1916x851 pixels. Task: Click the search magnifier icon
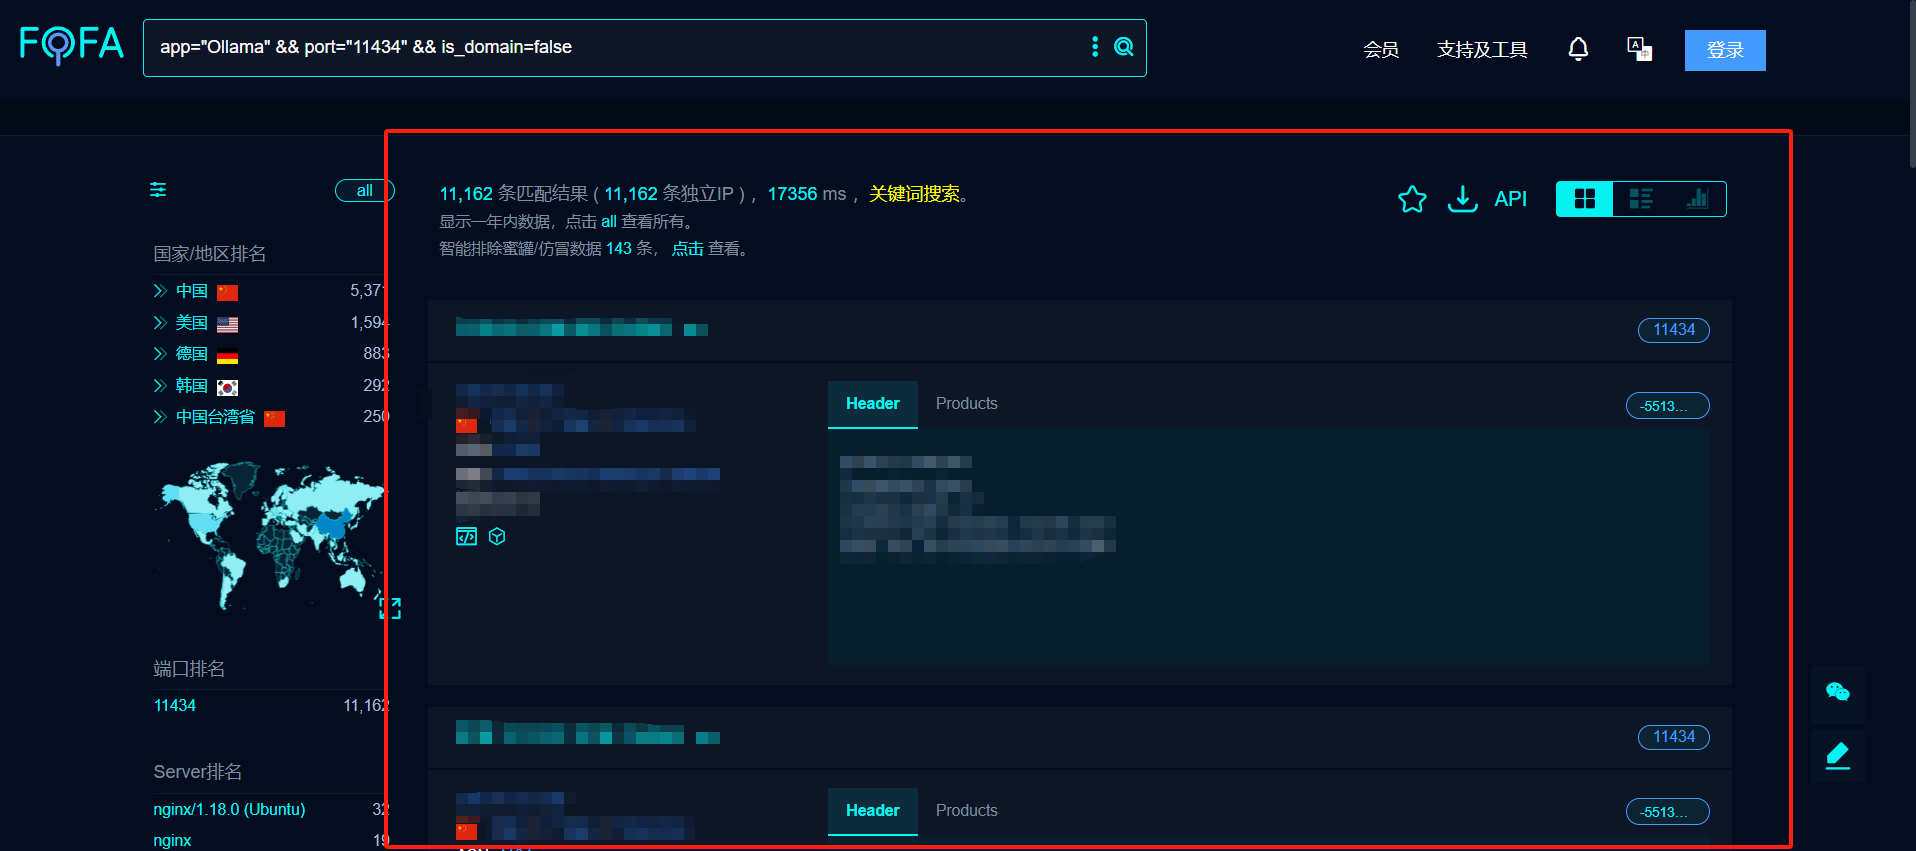[1124, 47]
